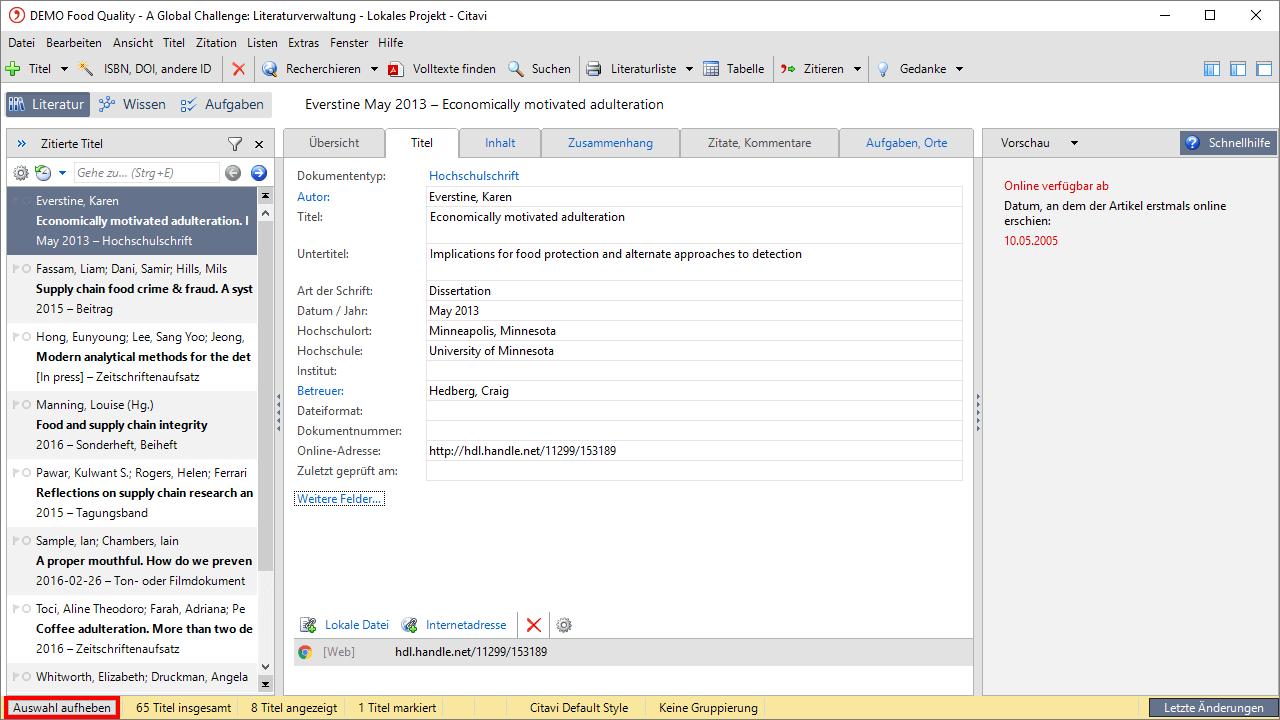Toggle the read-status circle for Manning entry
The height and width of the screenshot is (720, 1280).
pos(26,405)
